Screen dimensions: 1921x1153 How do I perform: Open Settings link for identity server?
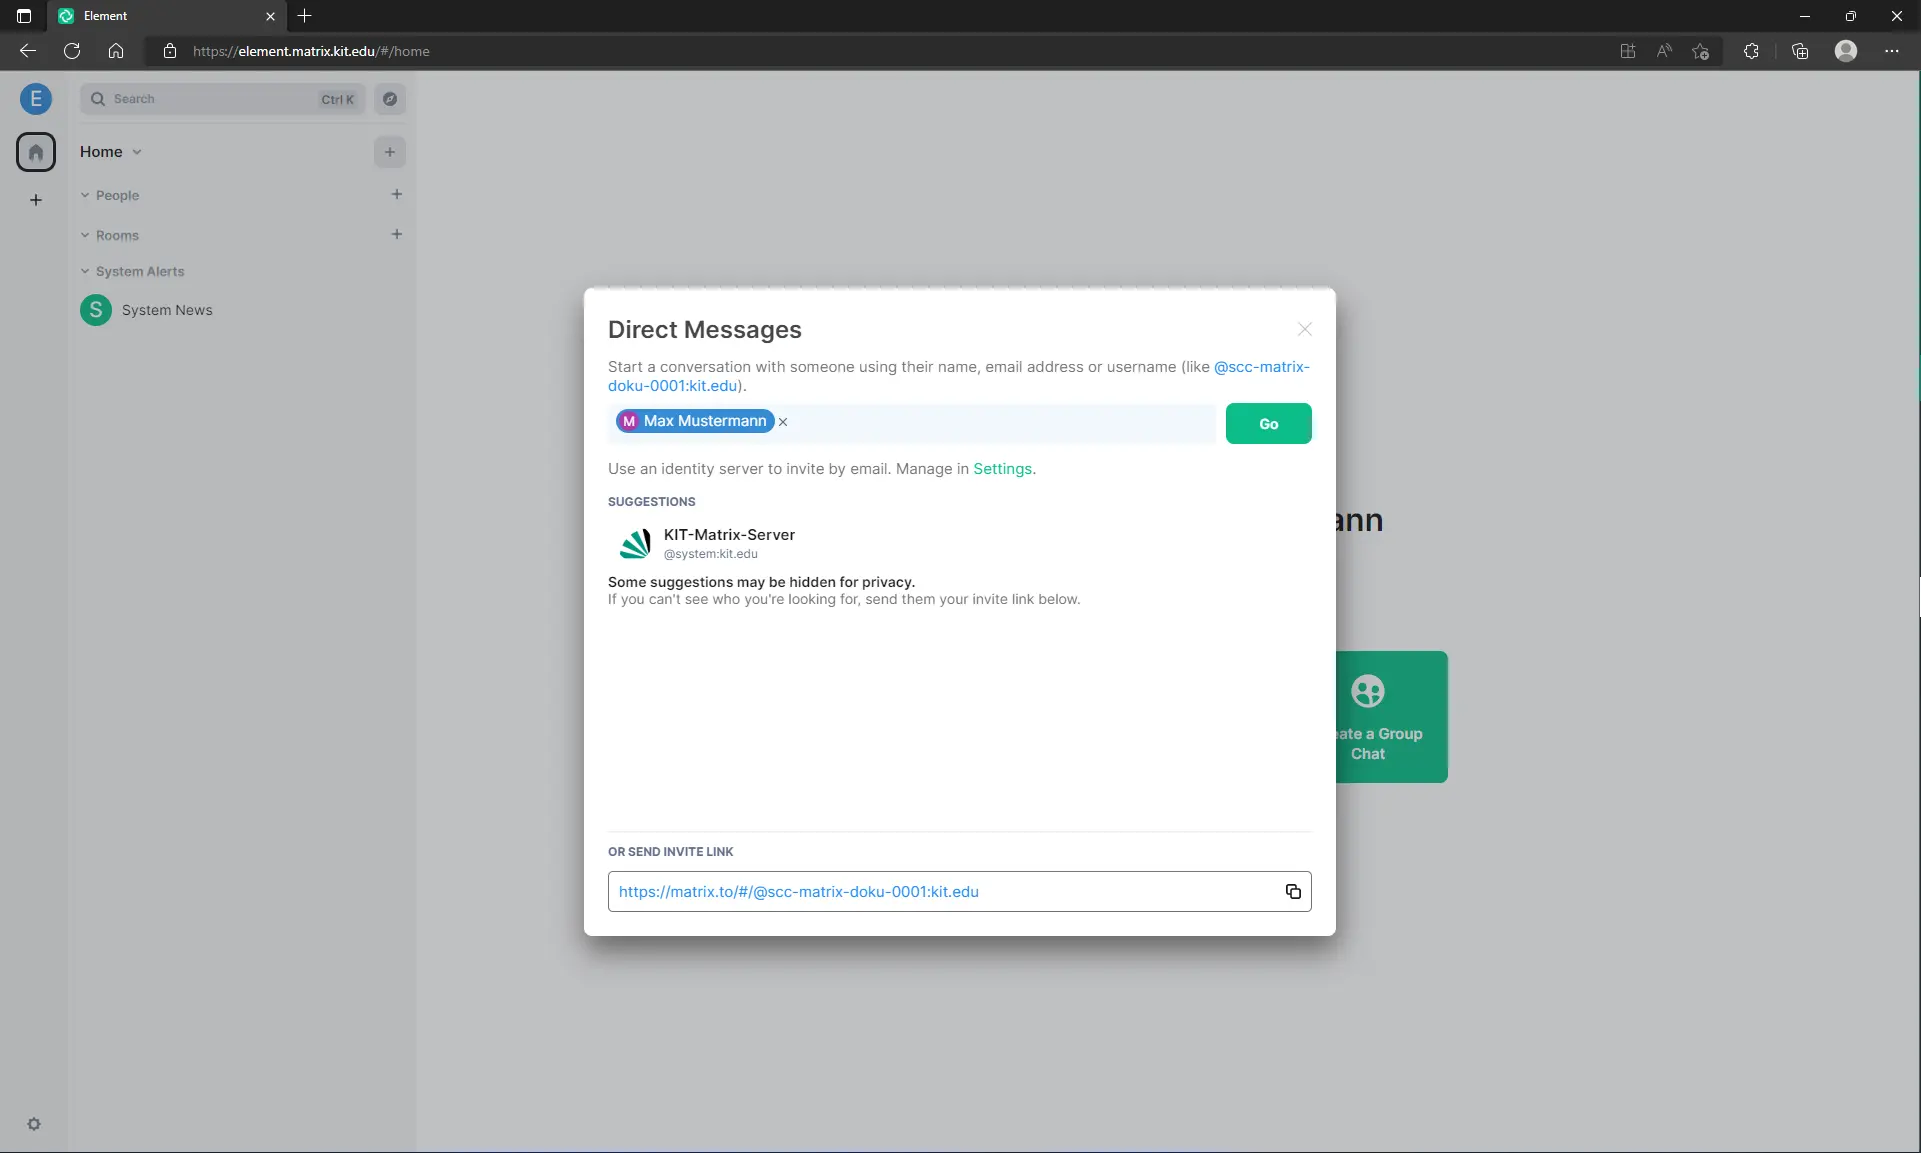tap(1002, 469)
